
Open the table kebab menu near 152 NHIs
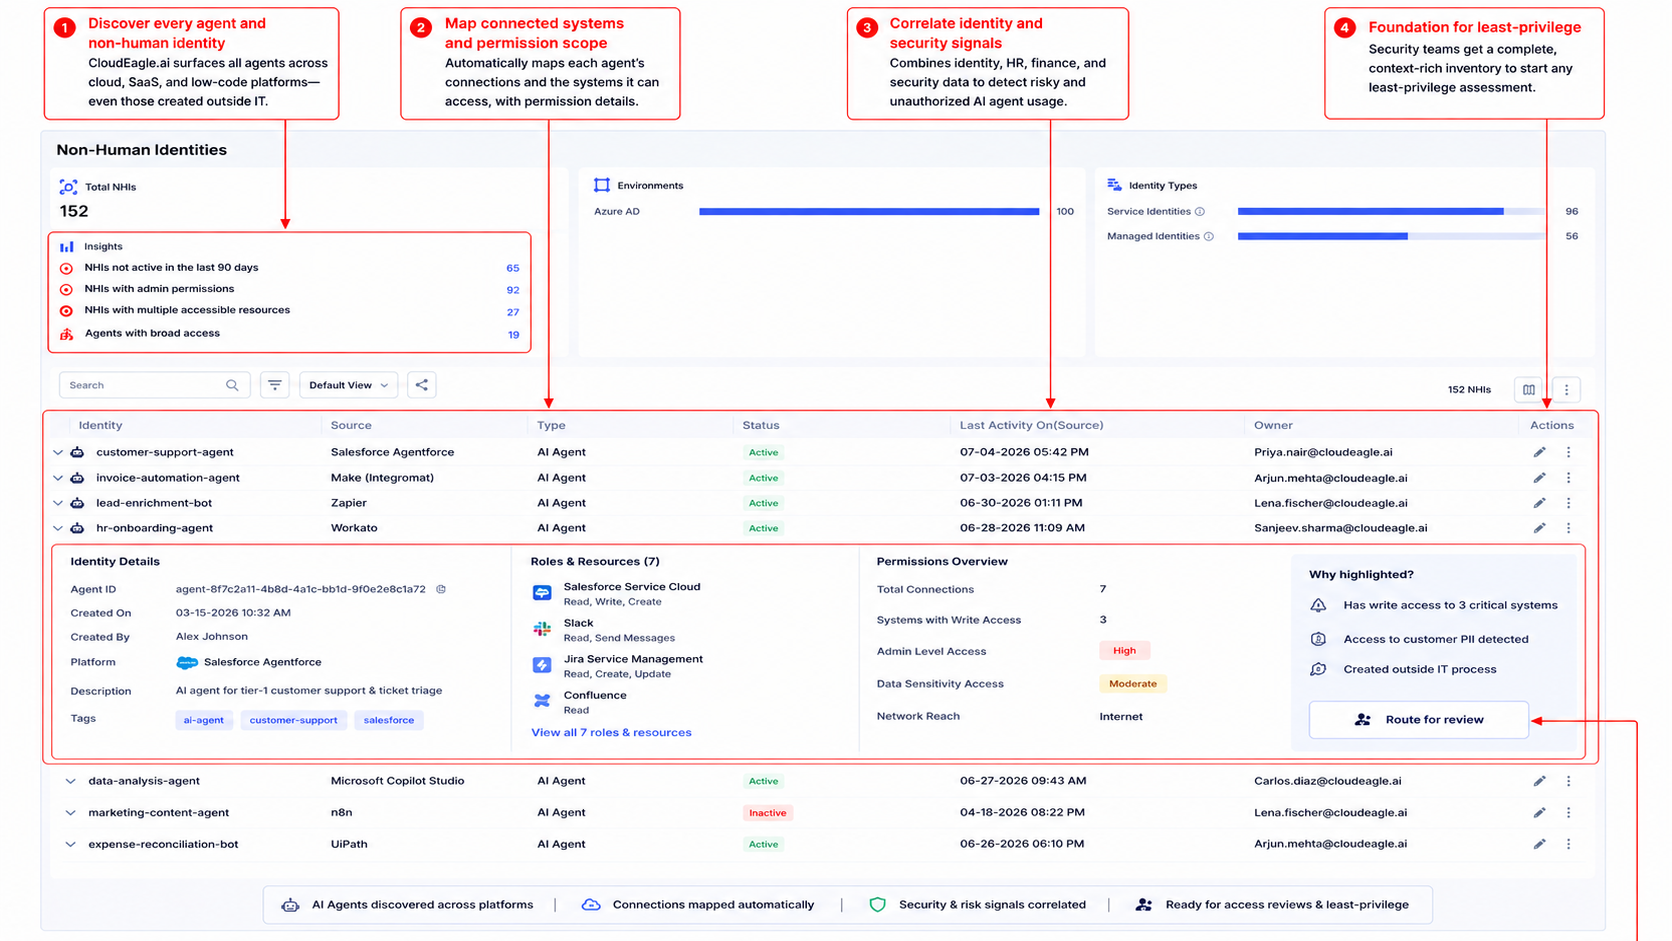[1567, 390]
